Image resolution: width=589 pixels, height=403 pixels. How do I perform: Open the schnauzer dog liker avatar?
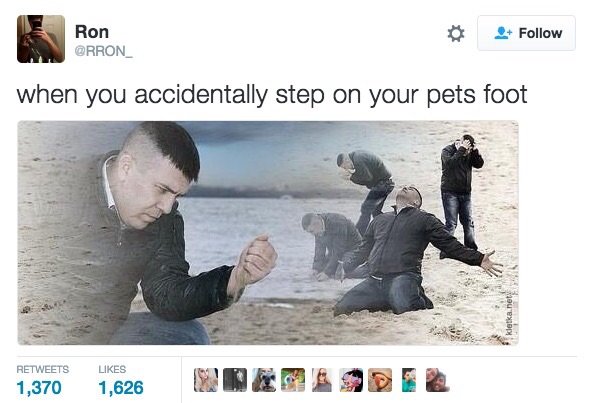point(264,380)
